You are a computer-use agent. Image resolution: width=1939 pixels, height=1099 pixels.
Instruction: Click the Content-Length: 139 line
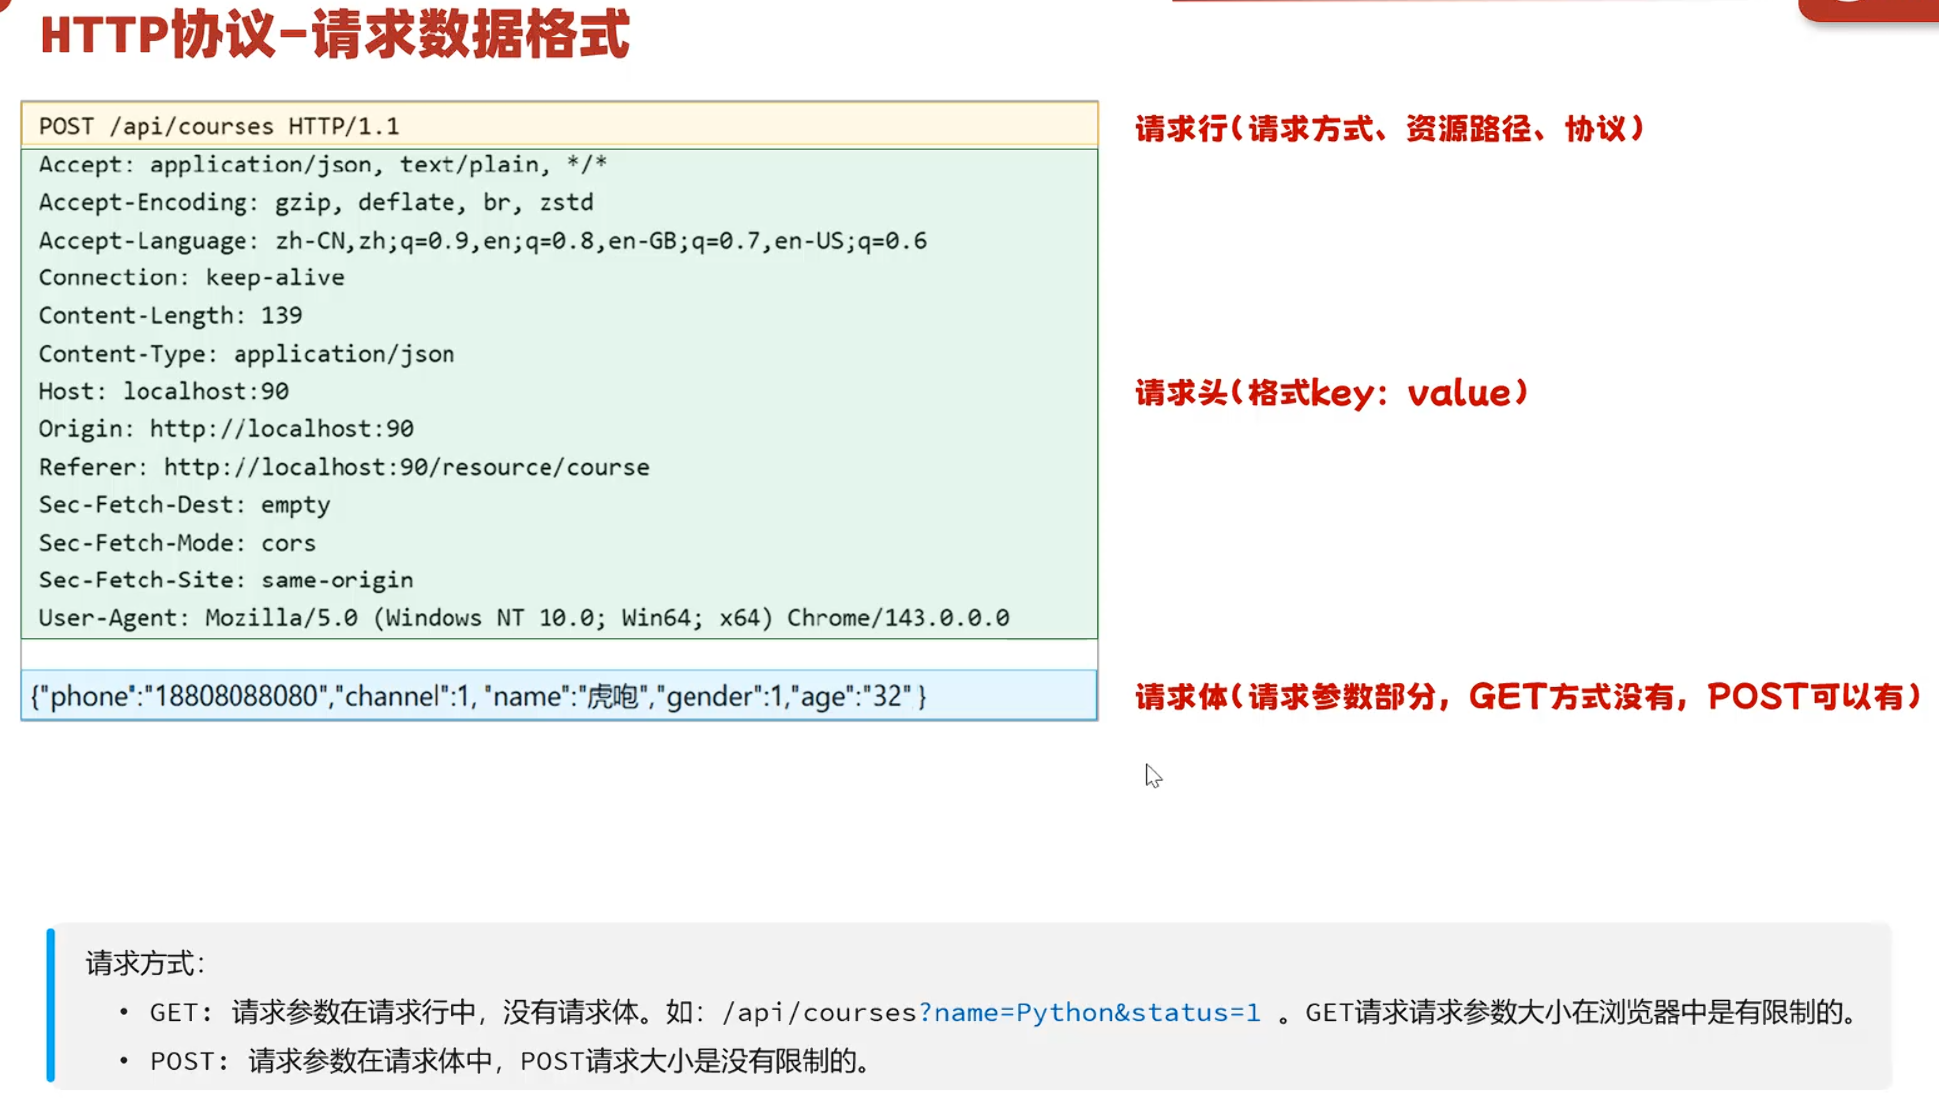point(171,315)
